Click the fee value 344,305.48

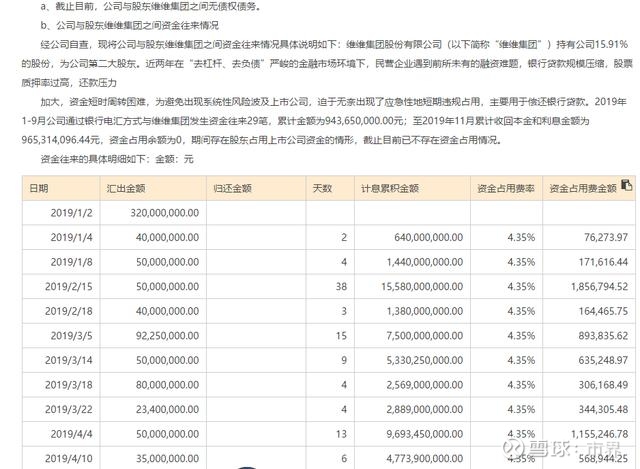[603, 409]
